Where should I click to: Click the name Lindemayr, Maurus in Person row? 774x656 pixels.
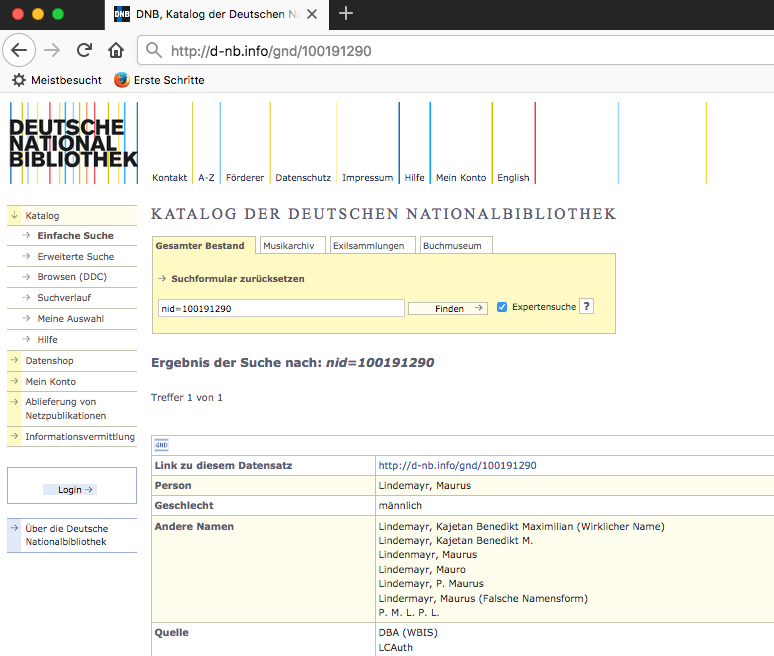(425, 486)
